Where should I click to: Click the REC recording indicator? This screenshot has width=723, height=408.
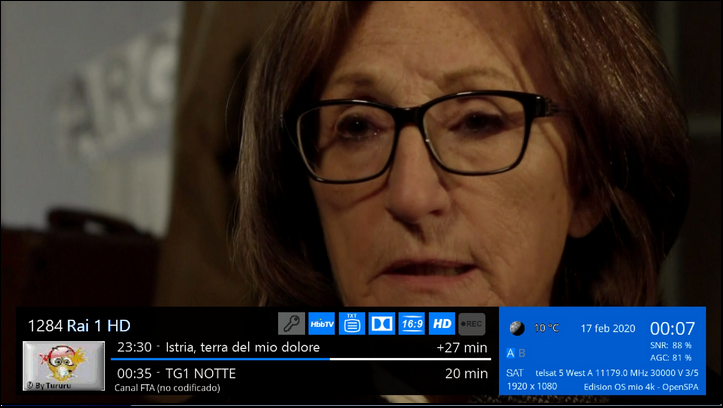472,324
